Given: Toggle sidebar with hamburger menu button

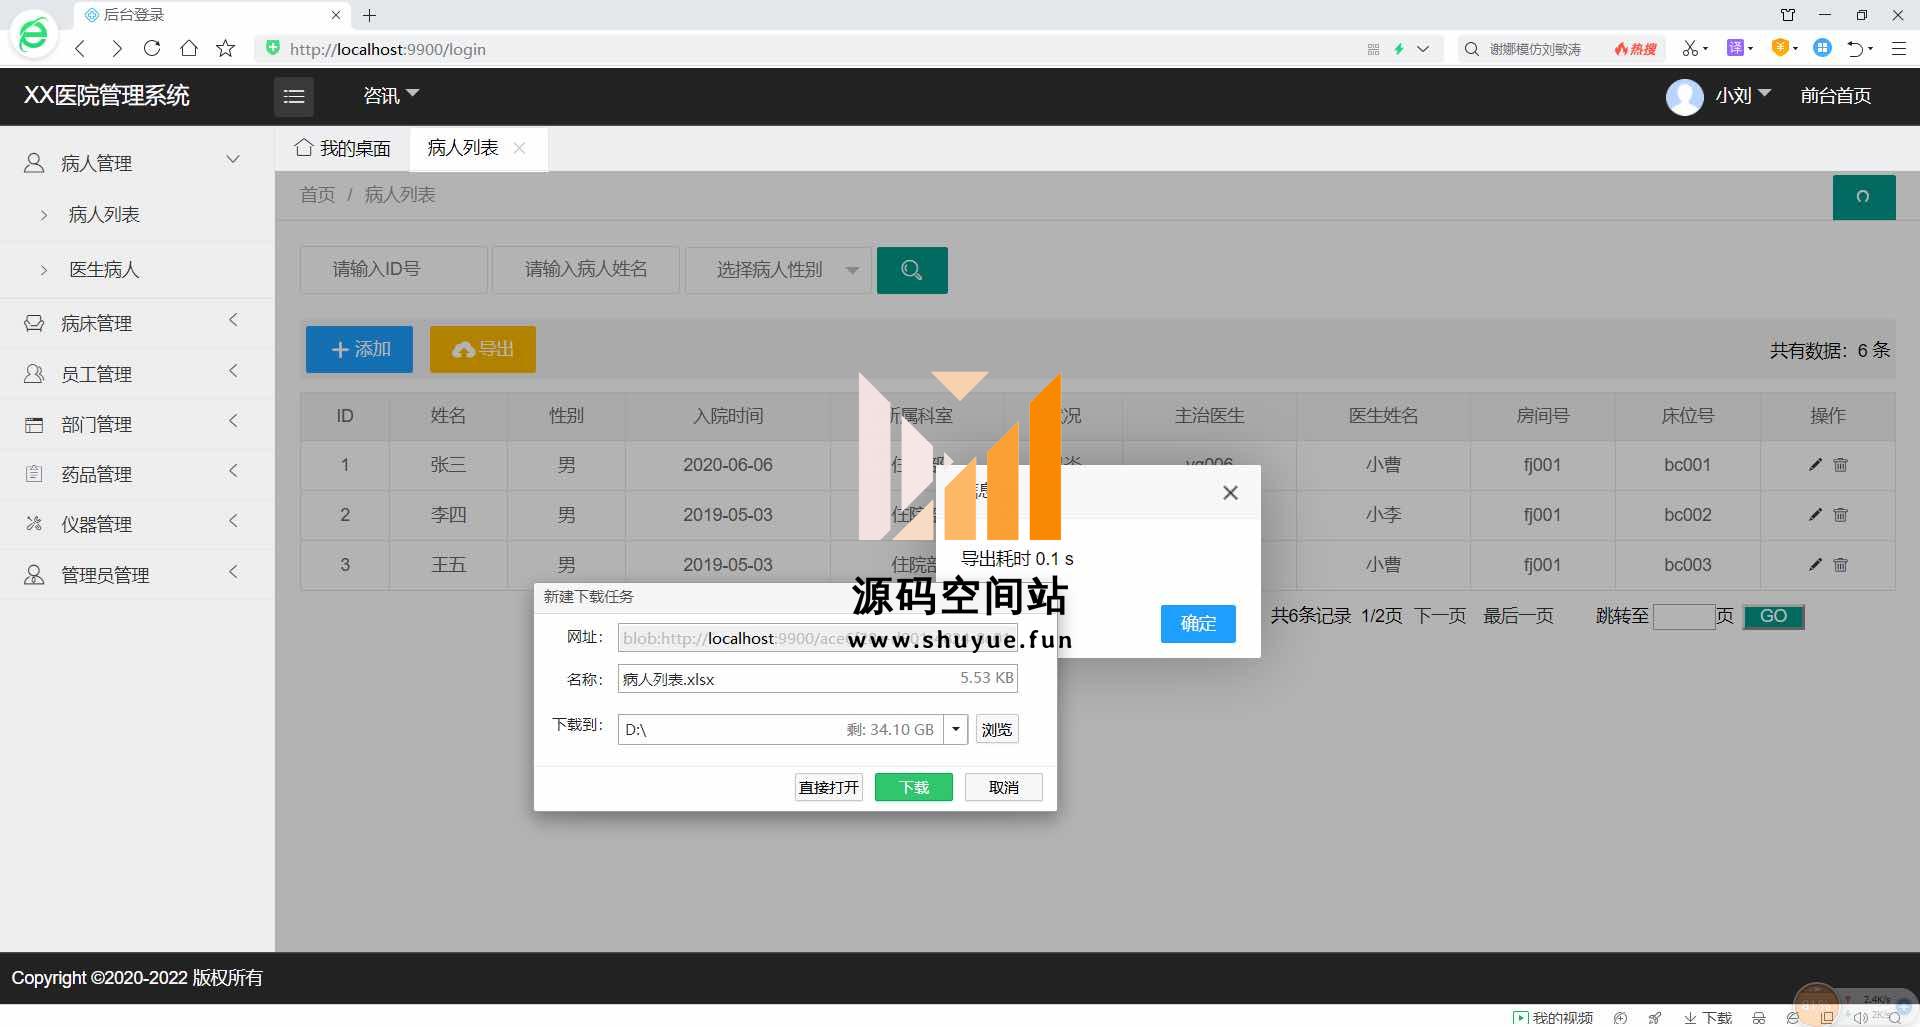Looking at the screenshot, I should [294, 96].
